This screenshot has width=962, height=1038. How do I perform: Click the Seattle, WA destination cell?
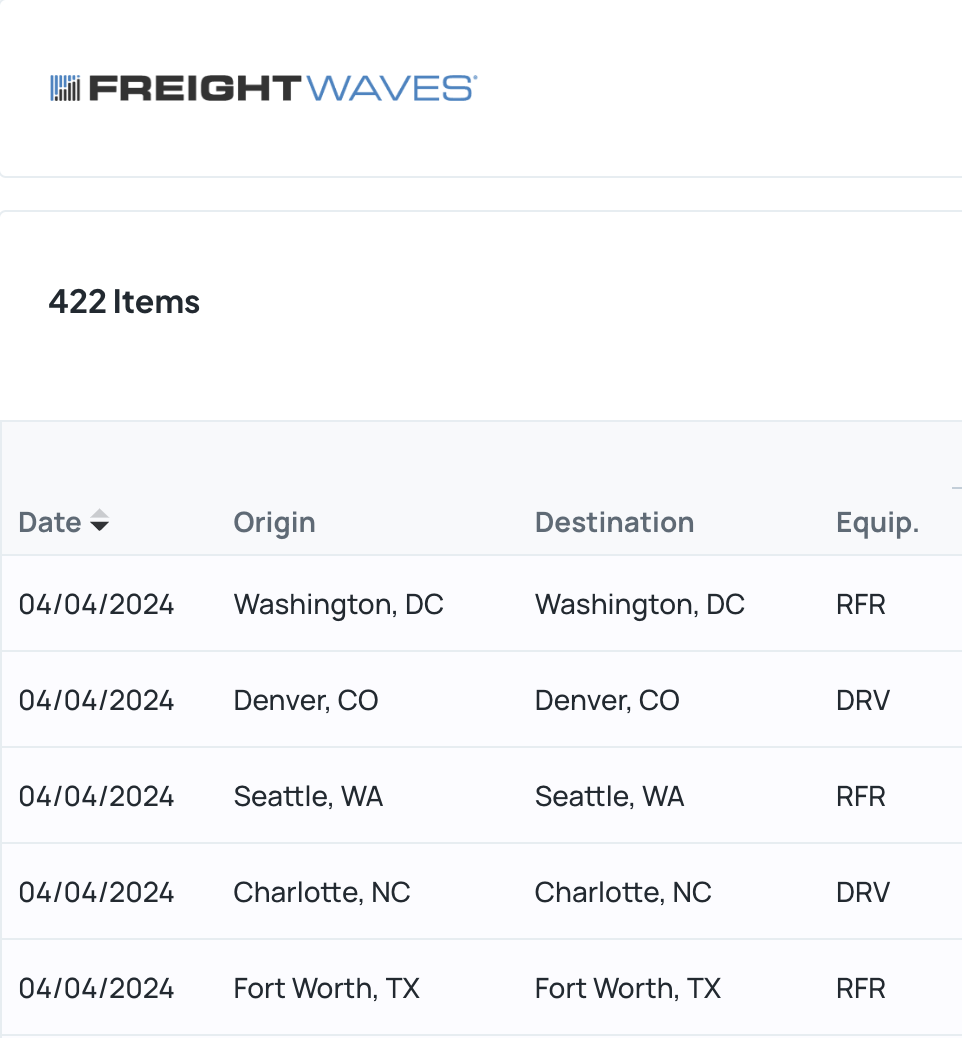tap(609, 796)
